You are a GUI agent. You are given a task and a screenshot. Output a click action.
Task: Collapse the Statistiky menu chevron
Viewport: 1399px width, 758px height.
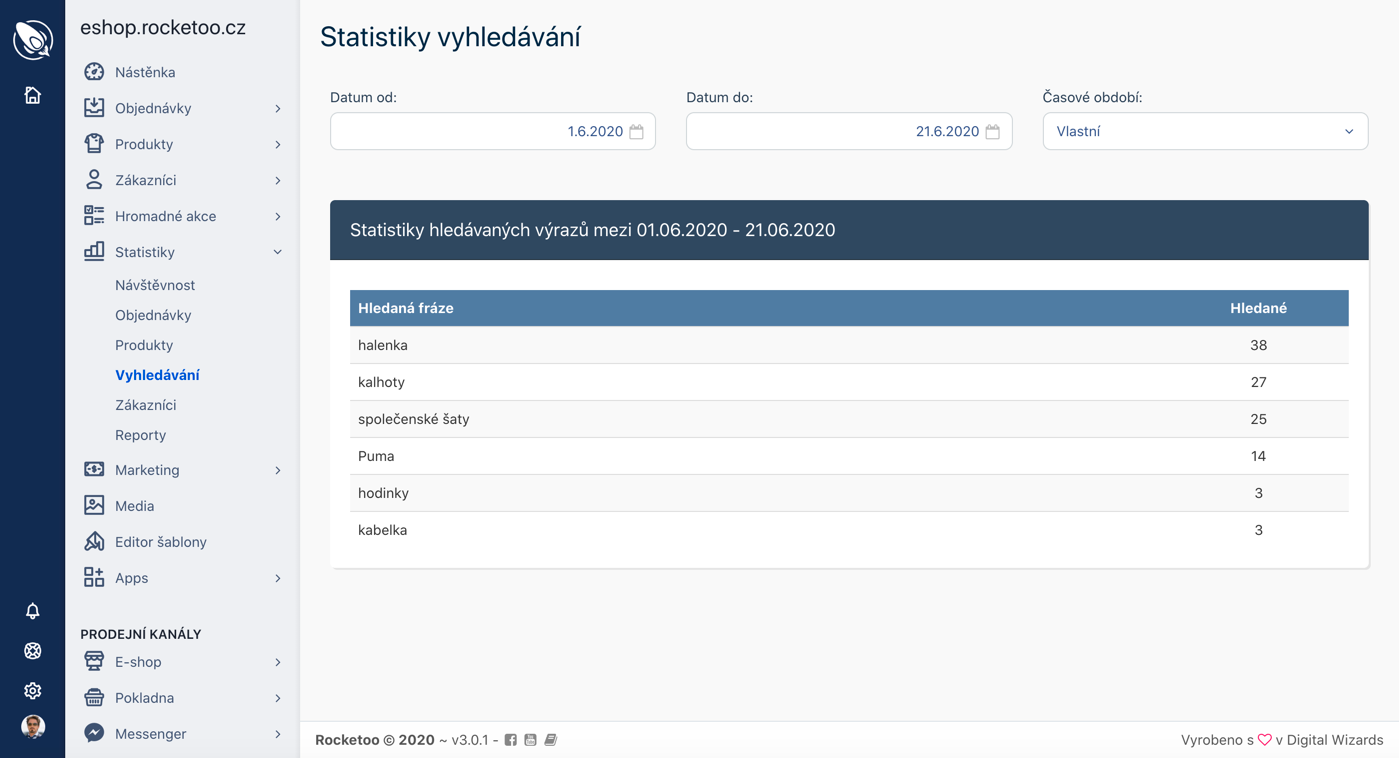click(x=278, y=252)
